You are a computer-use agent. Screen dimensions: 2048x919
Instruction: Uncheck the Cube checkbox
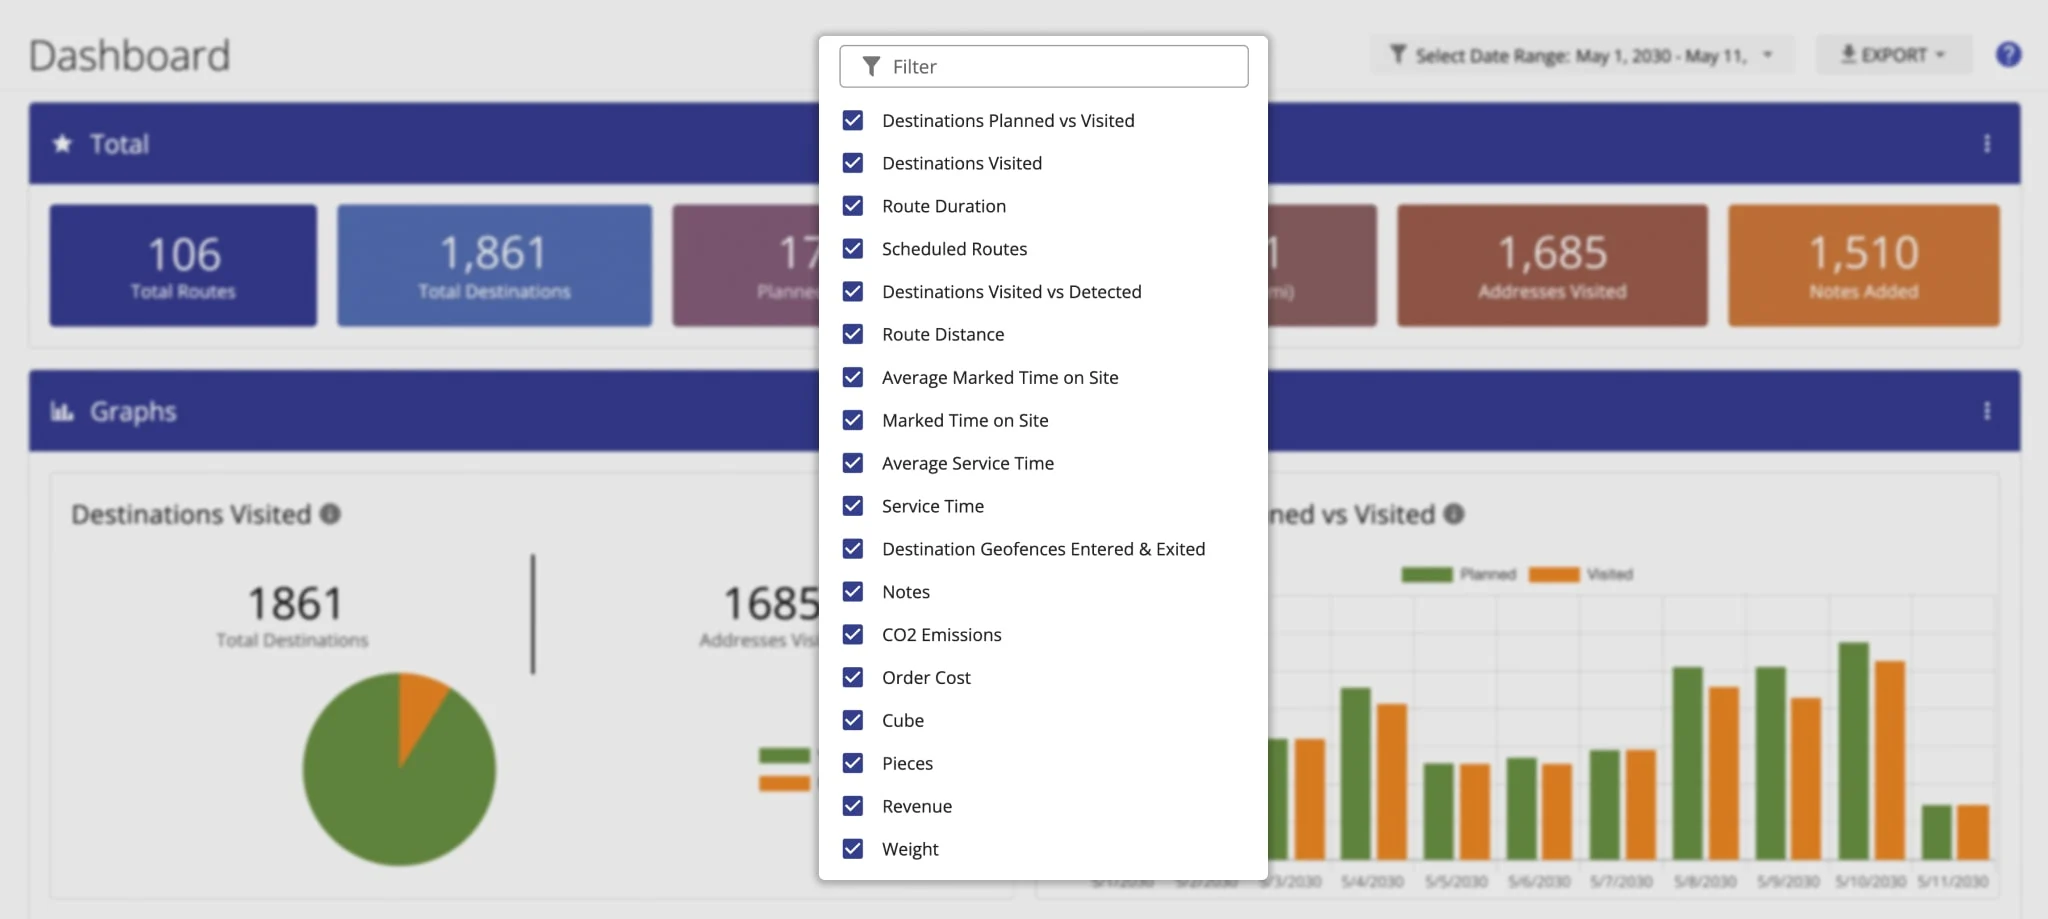[x=853, y=720]
